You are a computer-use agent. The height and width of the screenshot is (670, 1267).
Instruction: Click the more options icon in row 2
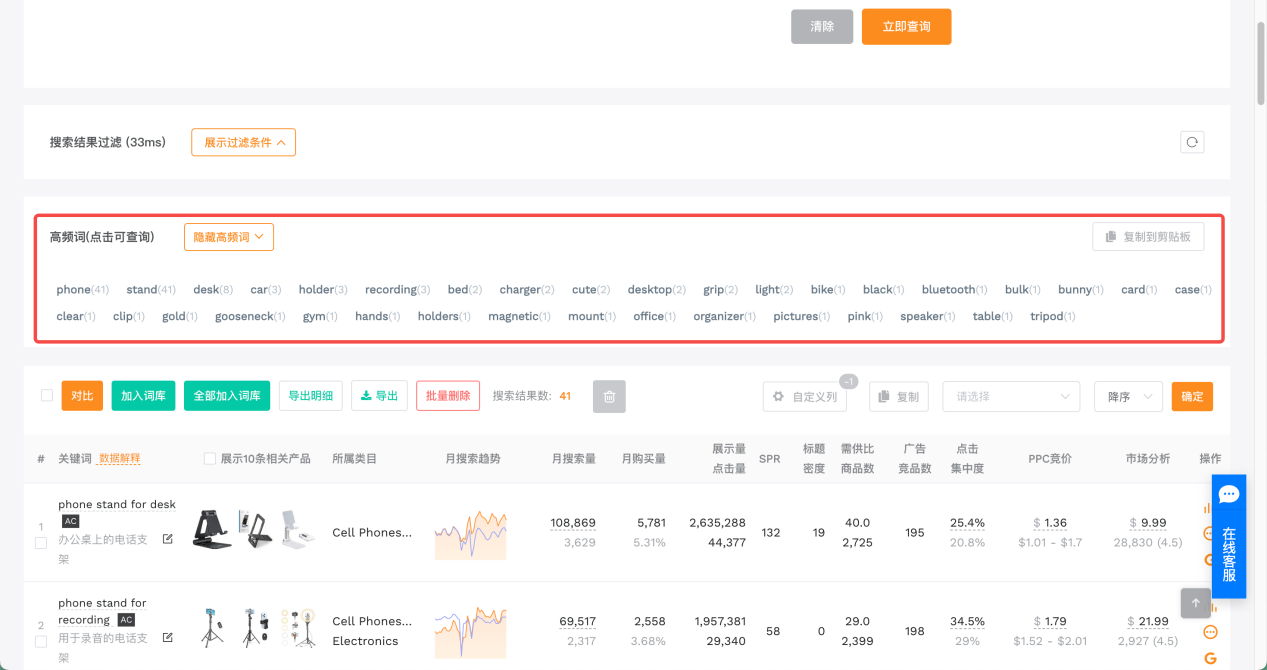click(1210, 632)
